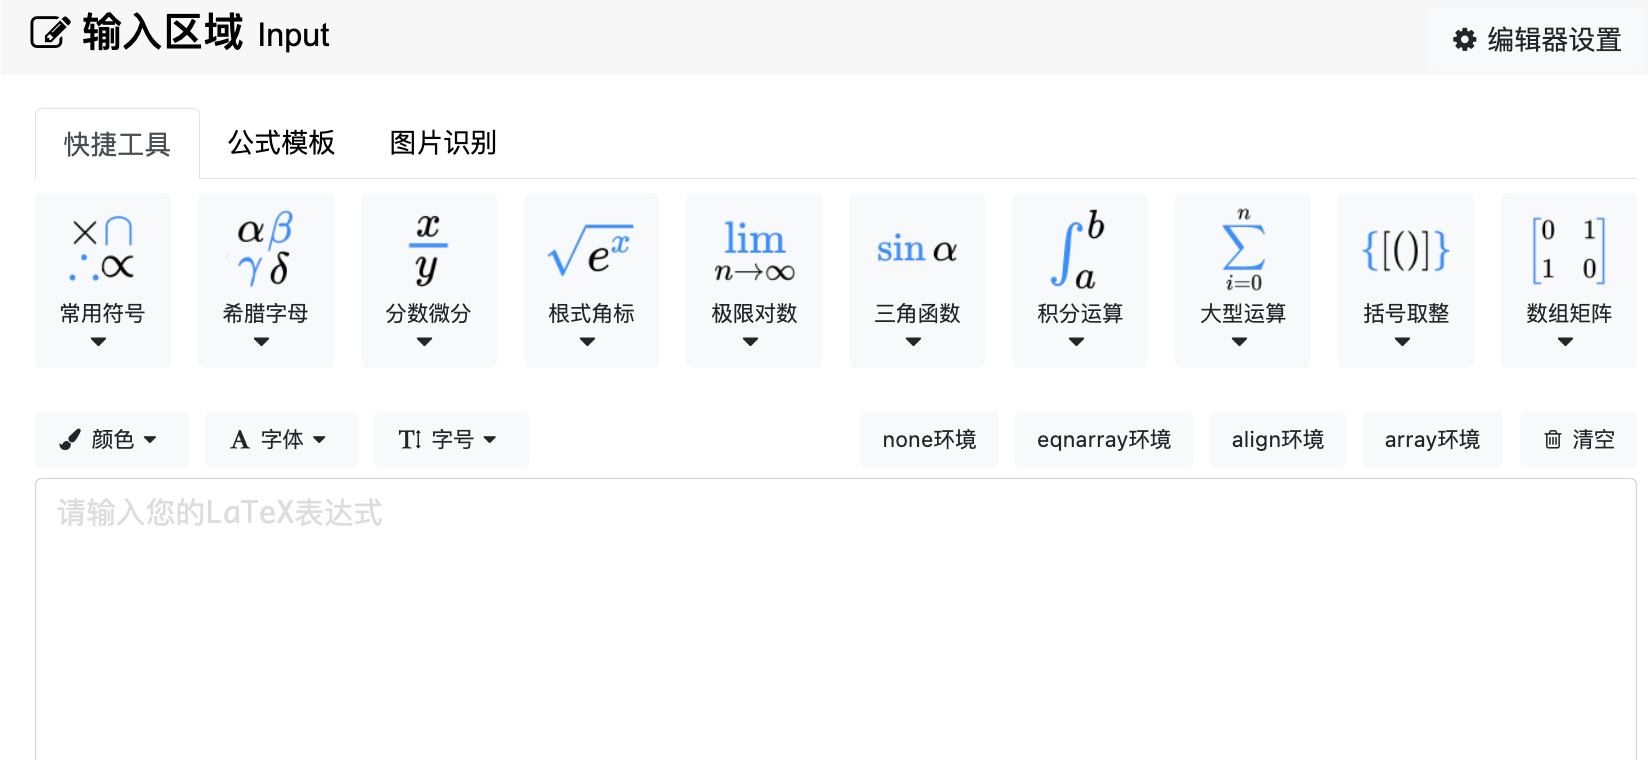Click into the LaTeX expression input area
The image size is (1648, 760).
(836, 620)
